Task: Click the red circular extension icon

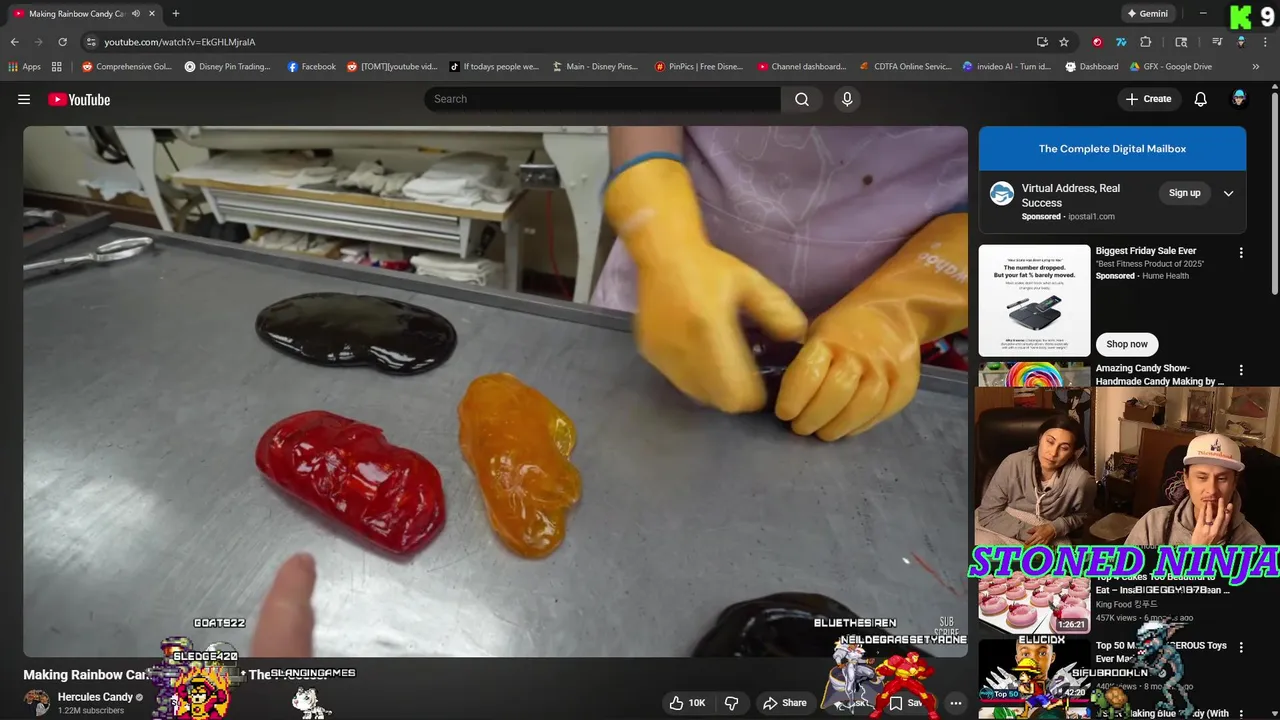Action: tap(1097, 42)
